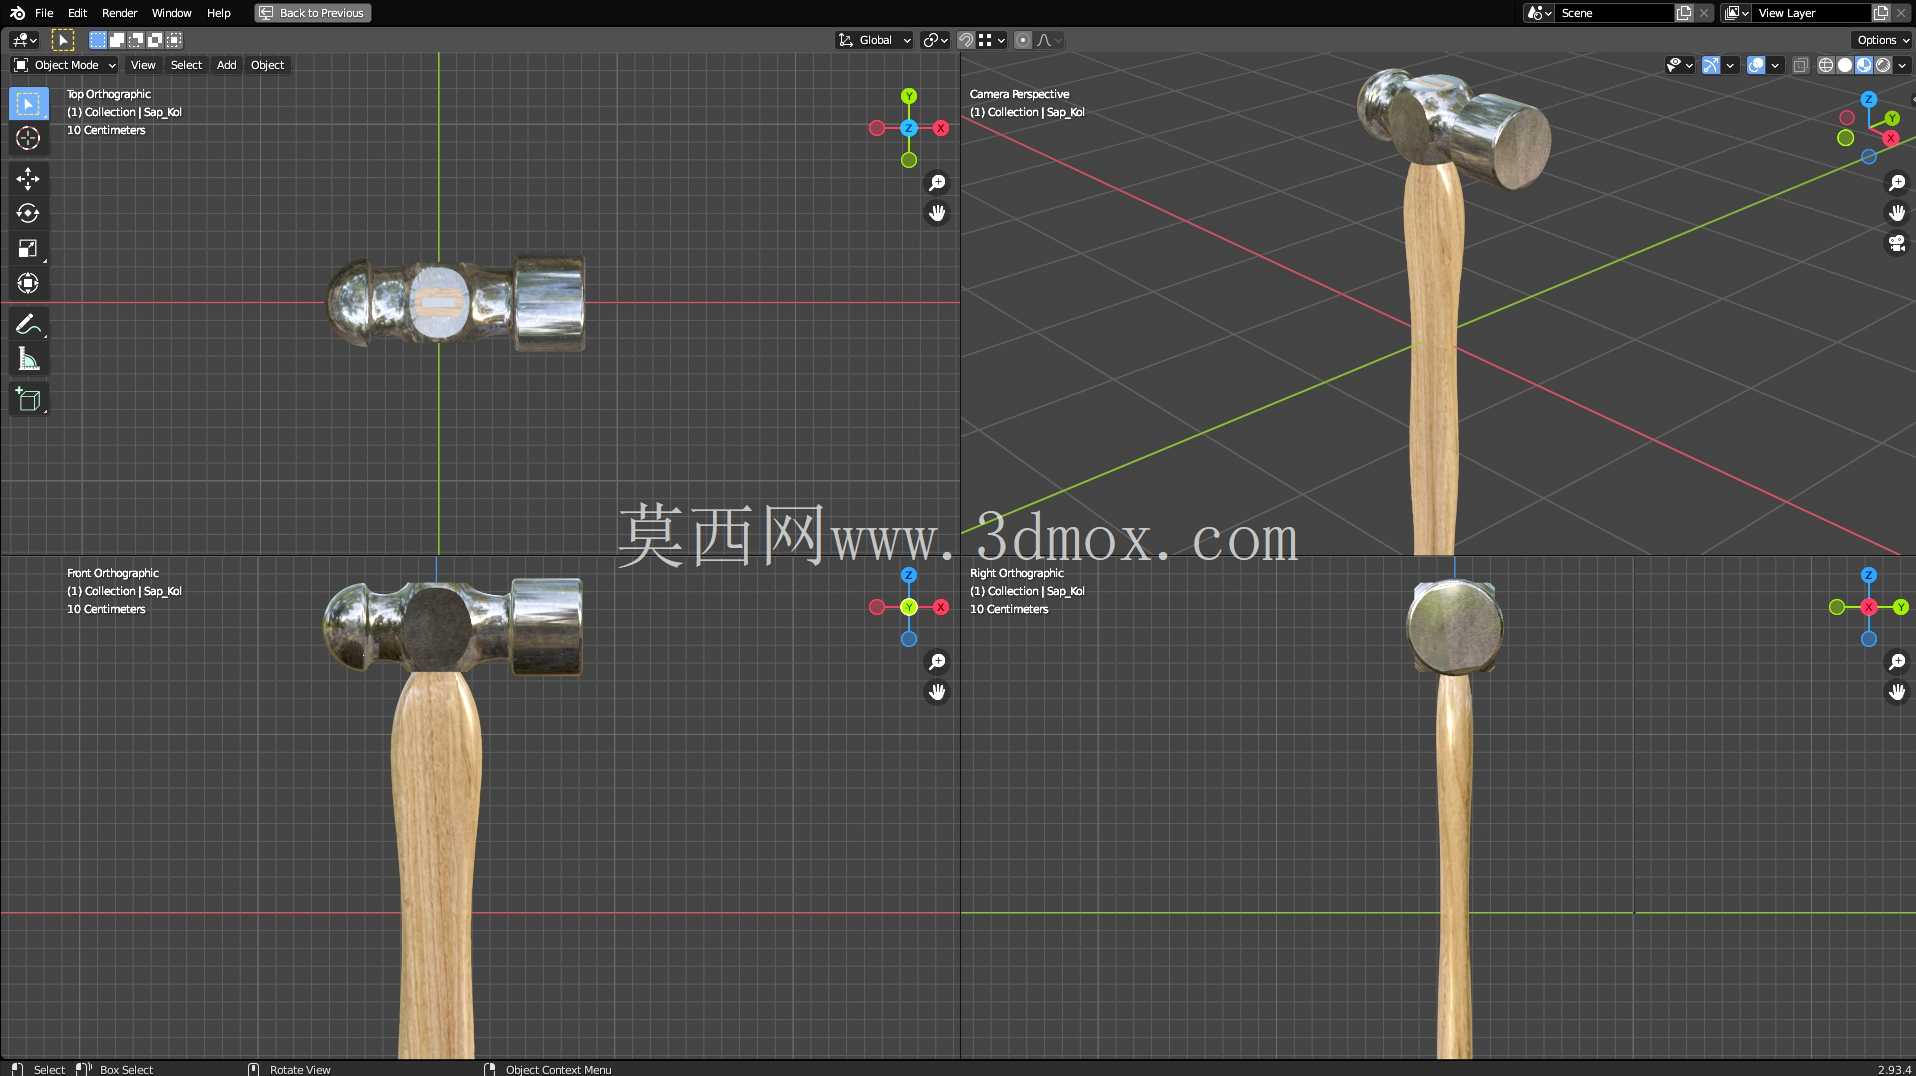The width and height of the screenshot is (1916, 1076).
Task: Open the editor type dropdown
Action: (24, 40)
